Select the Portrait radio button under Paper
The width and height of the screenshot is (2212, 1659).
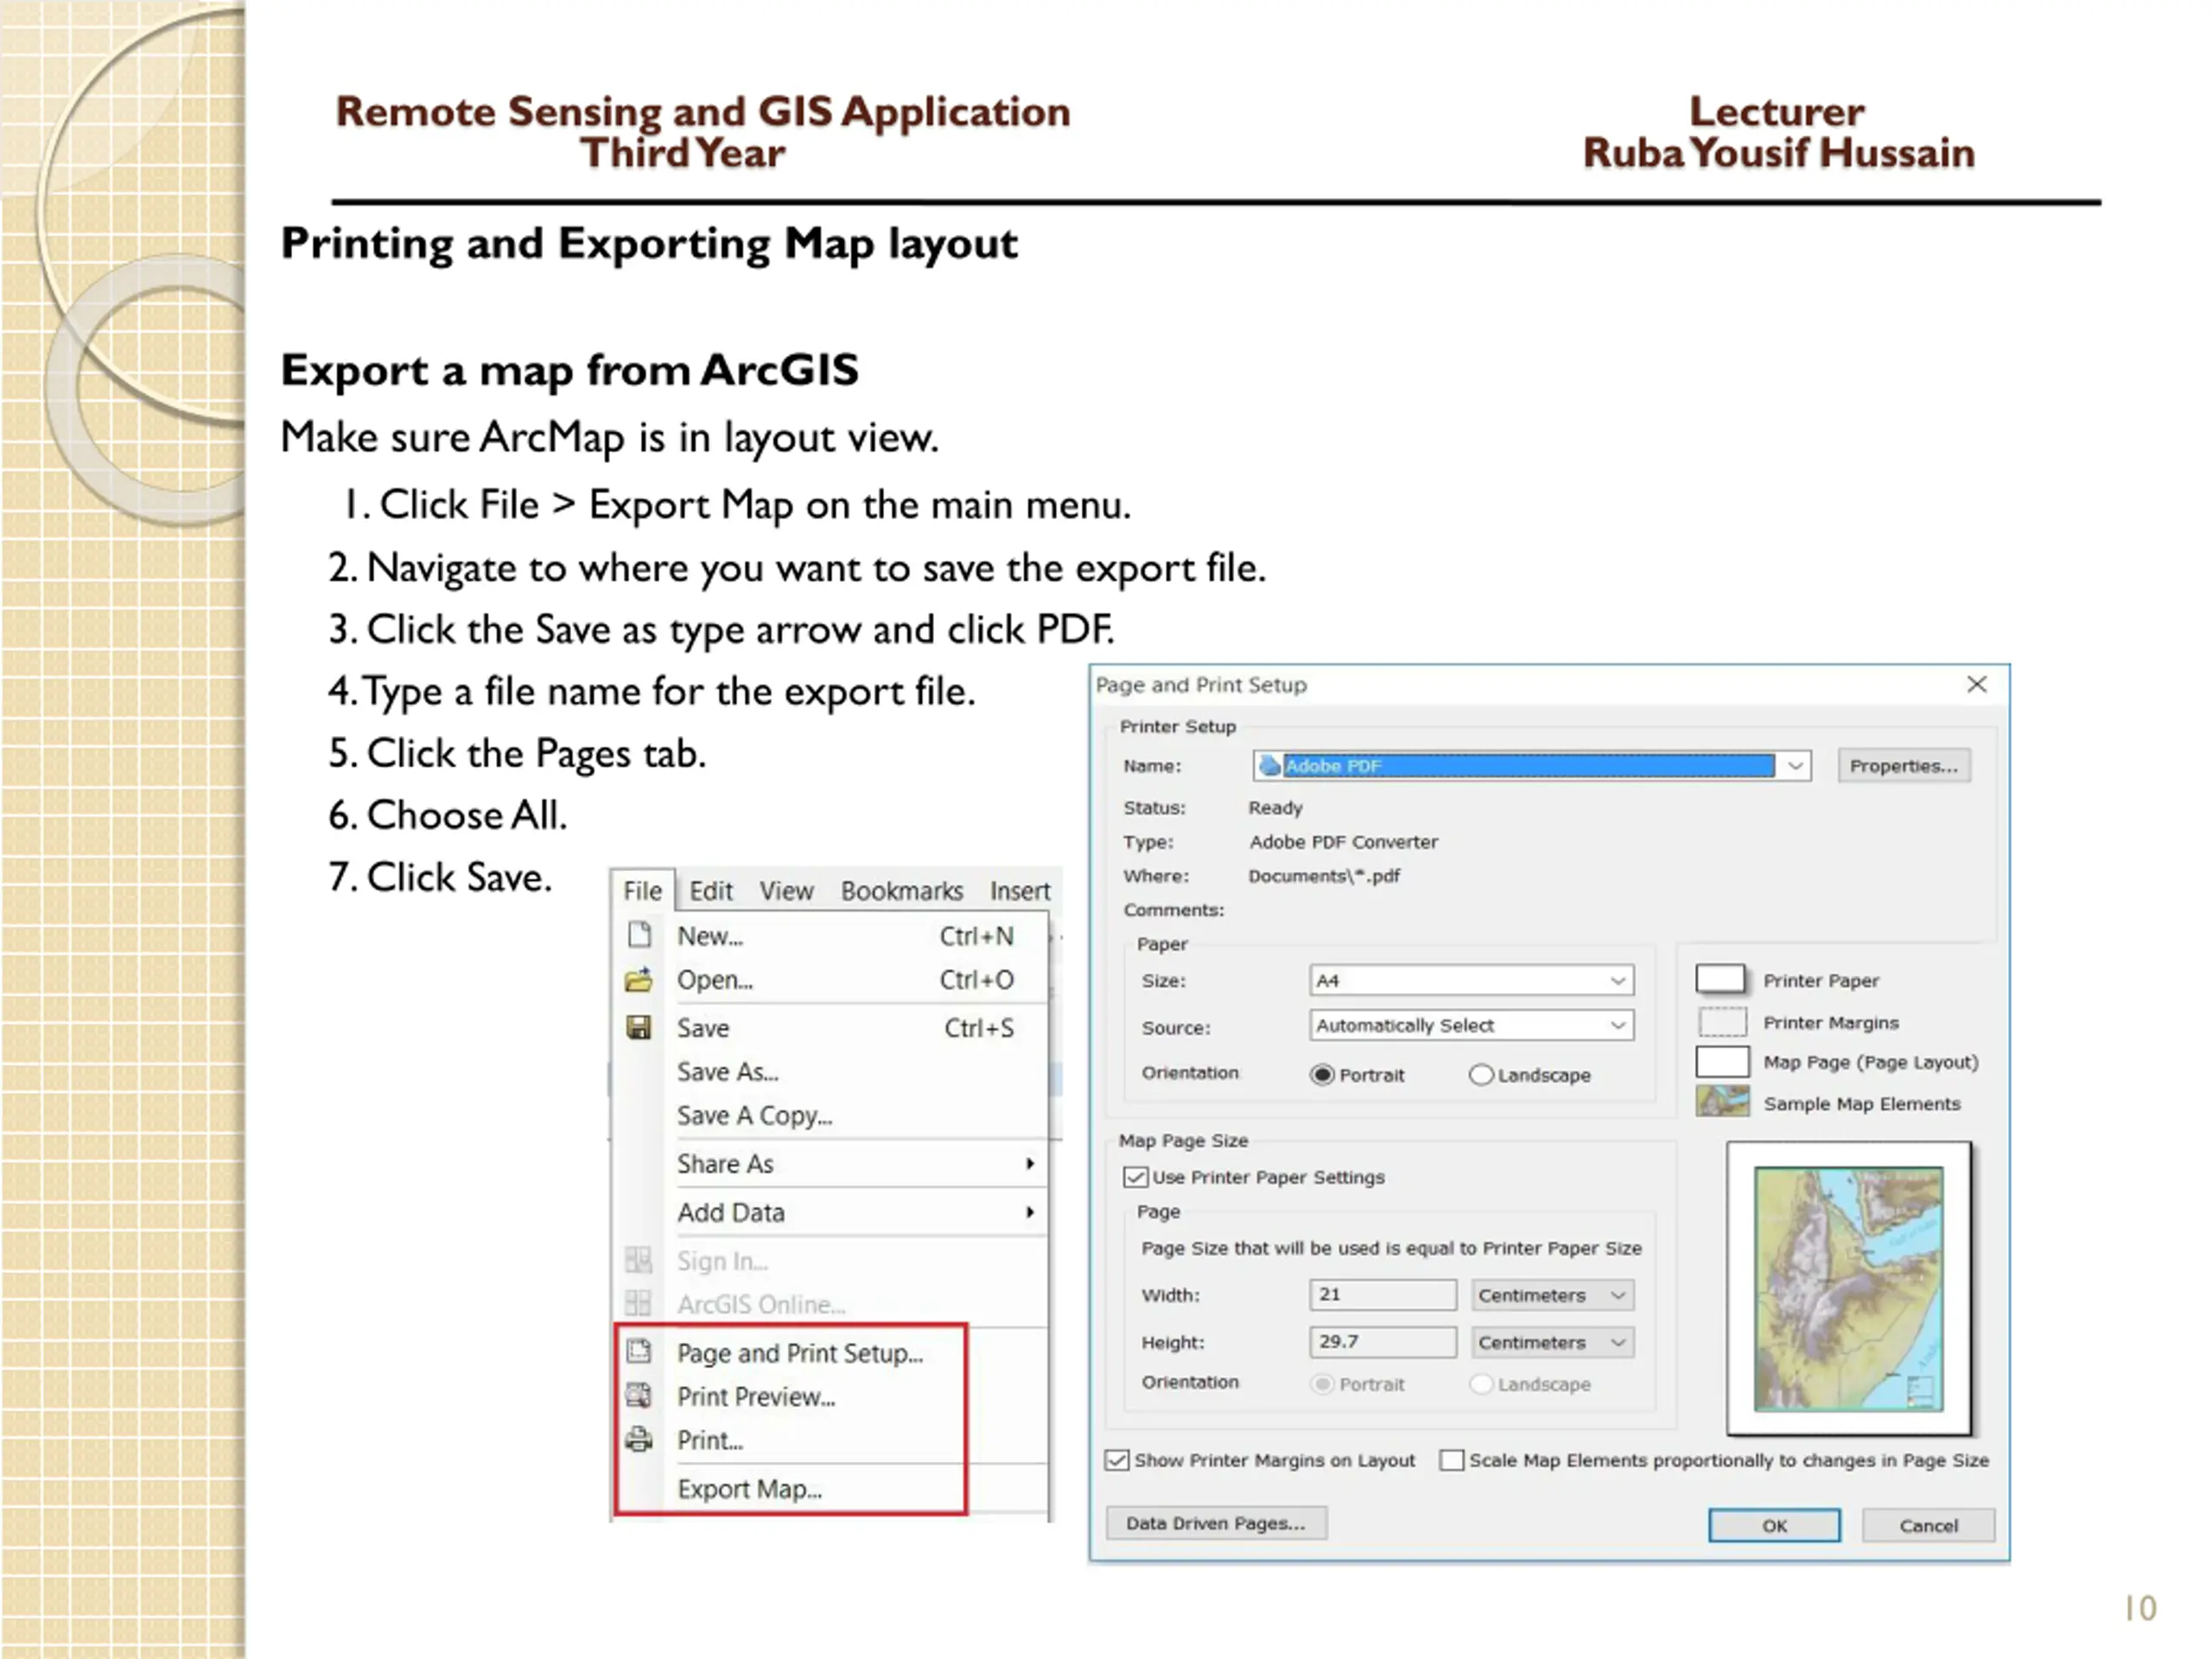[x=1322, y=1075]
